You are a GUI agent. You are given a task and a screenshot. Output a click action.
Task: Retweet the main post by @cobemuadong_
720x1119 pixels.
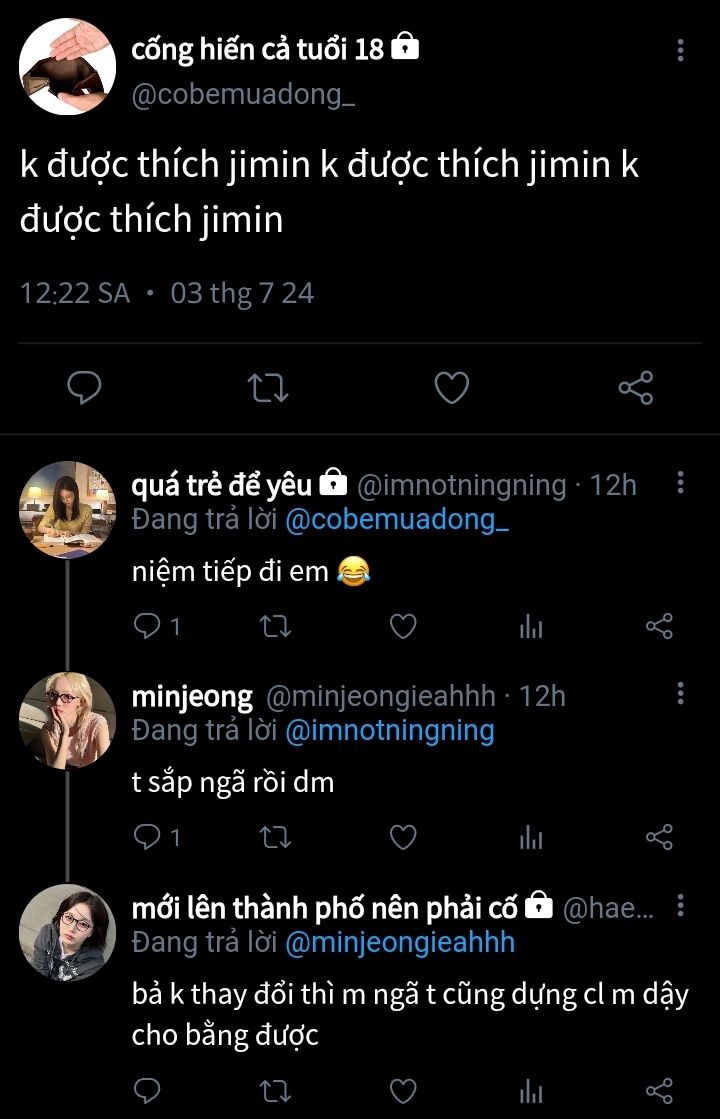coord(268,387)
